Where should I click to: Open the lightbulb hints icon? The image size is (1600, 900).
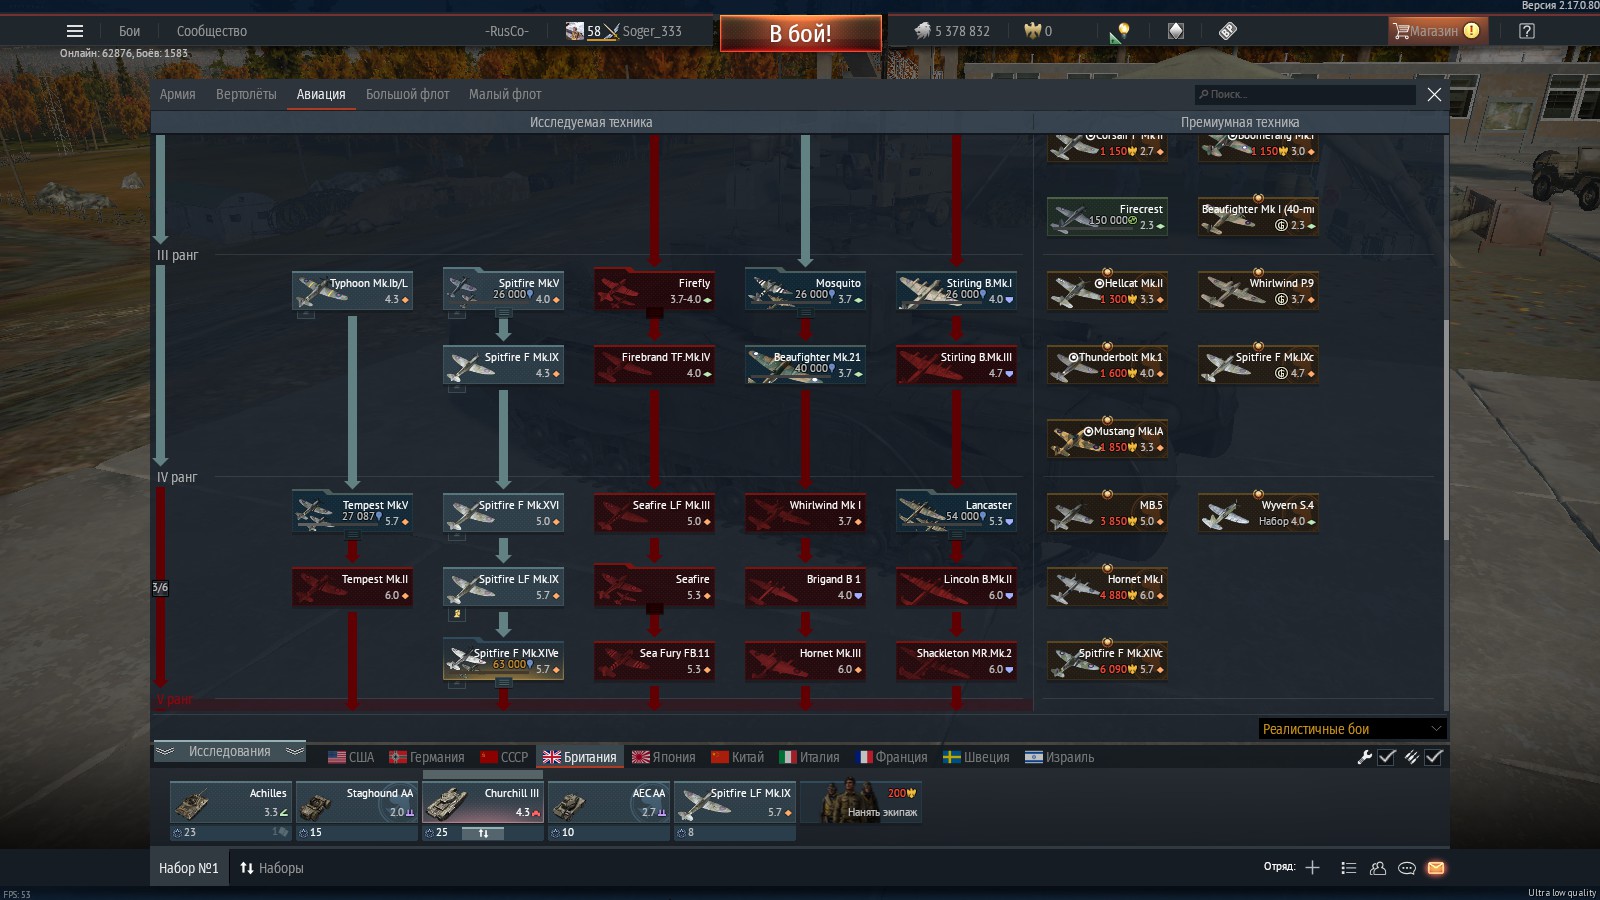(x=1121, y=31)
